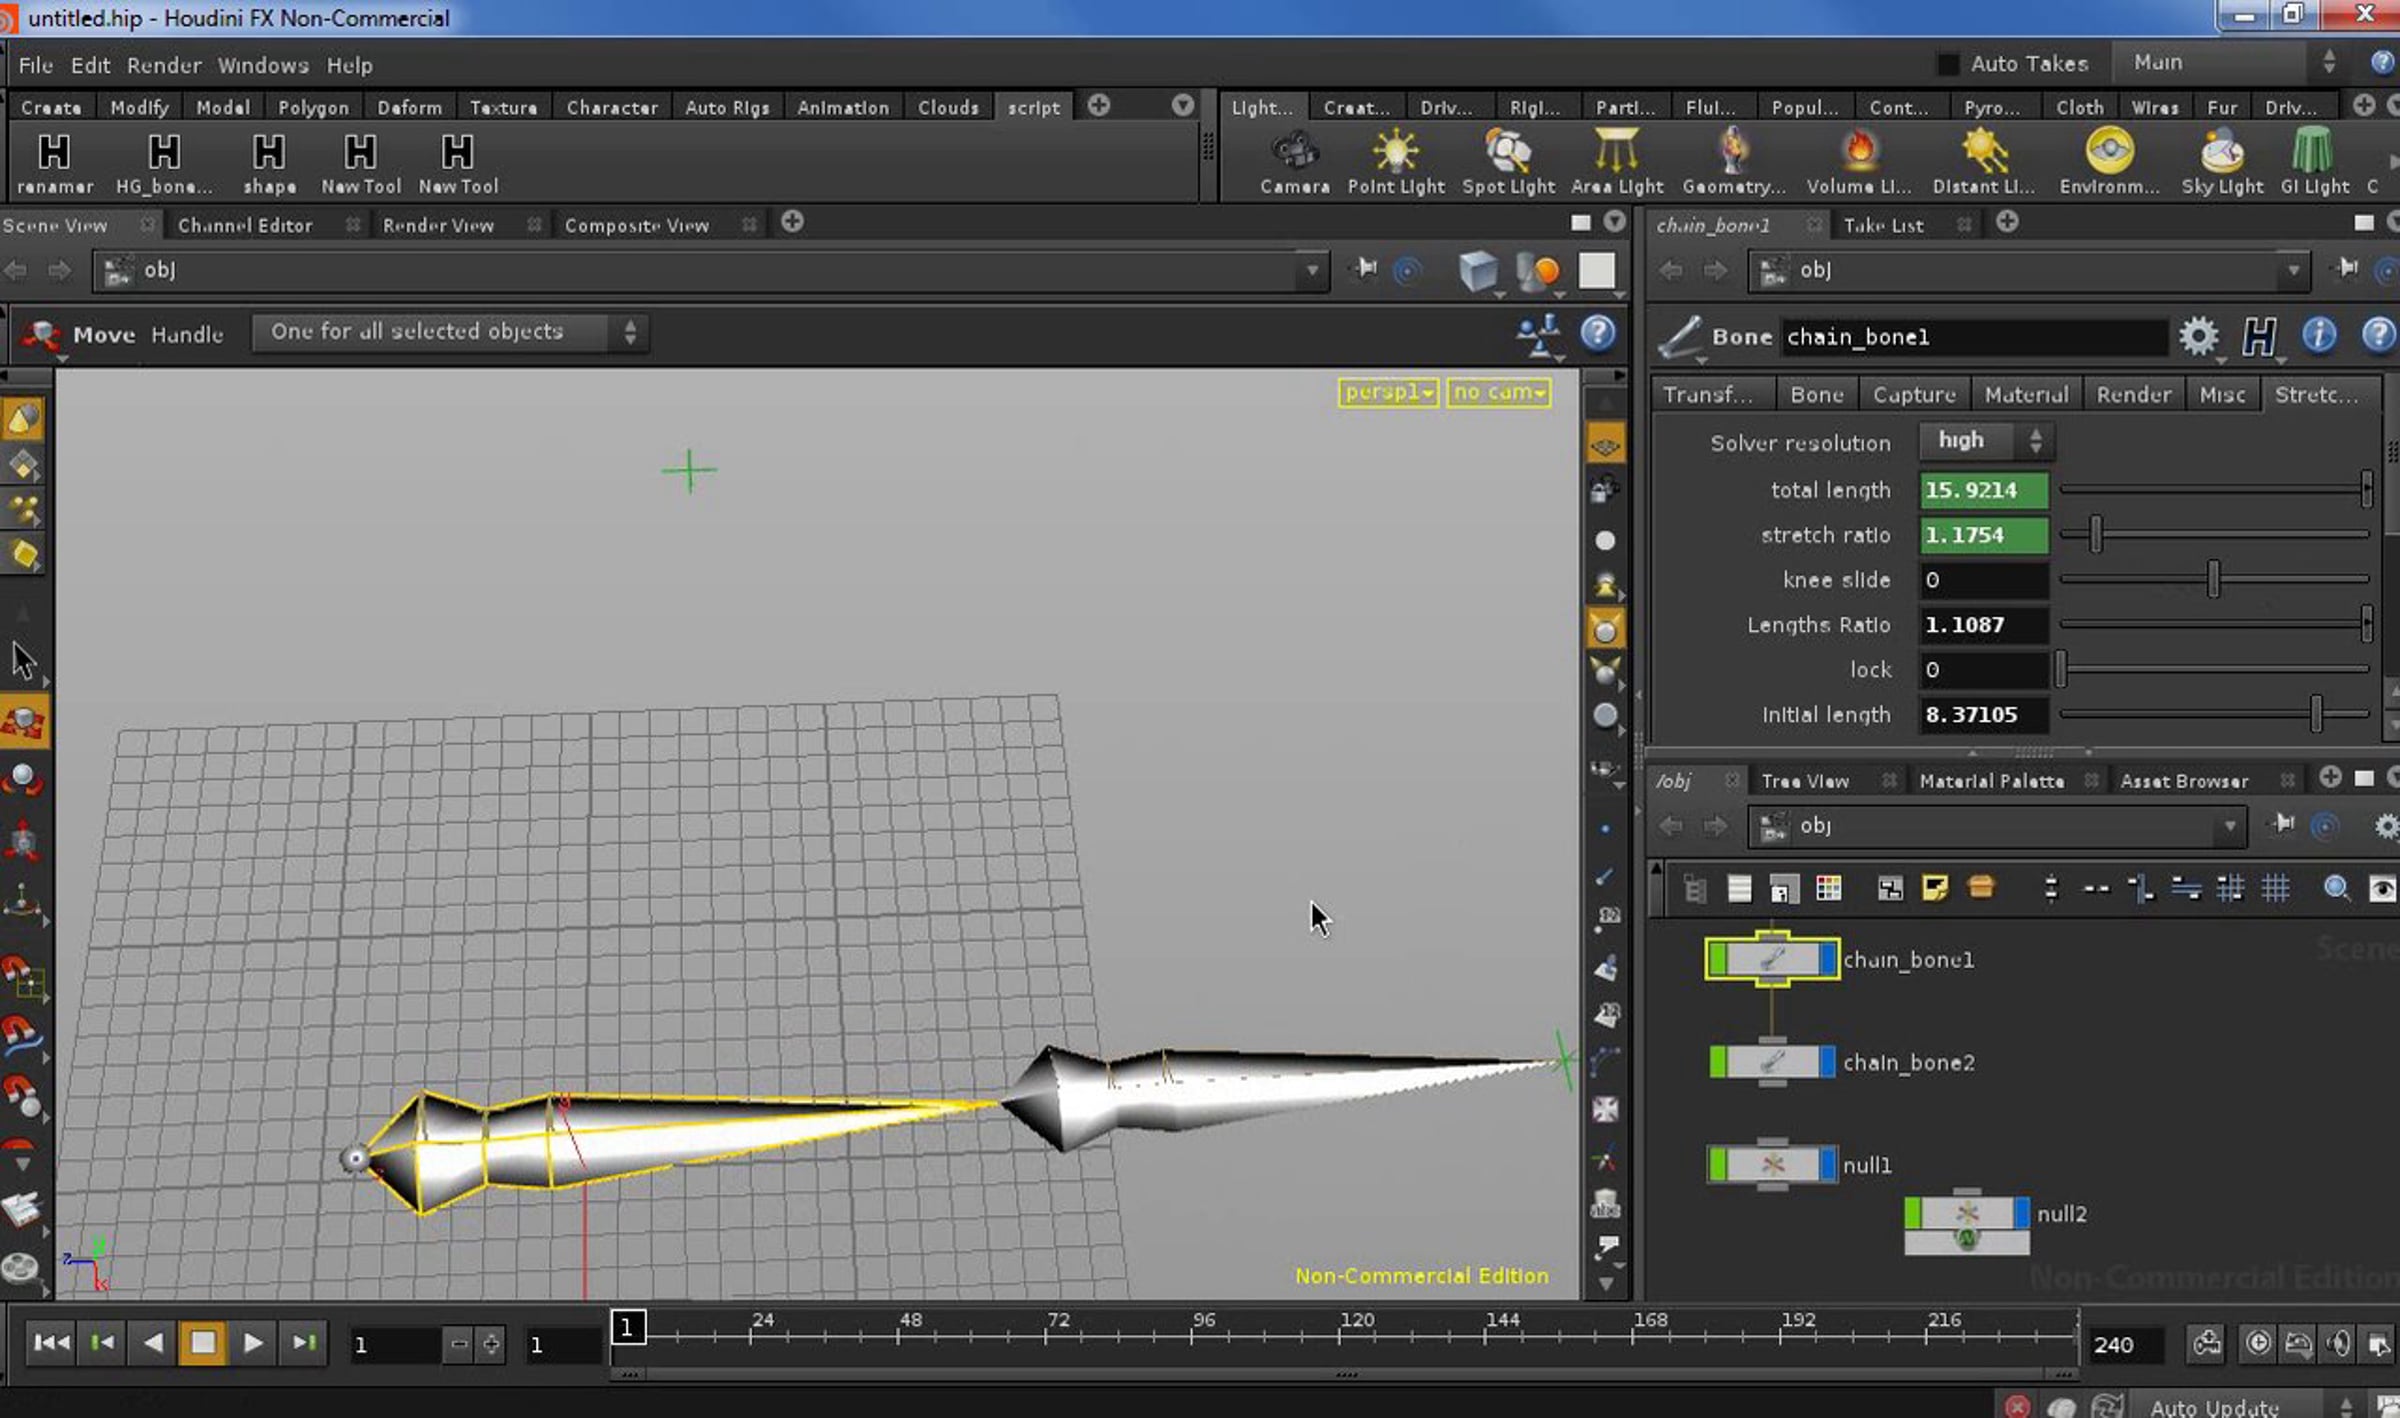The width and height of the screenshot is (2400, 1418).
Task: Open the 'no cam' camera menu
Action: coord(1498,392)
